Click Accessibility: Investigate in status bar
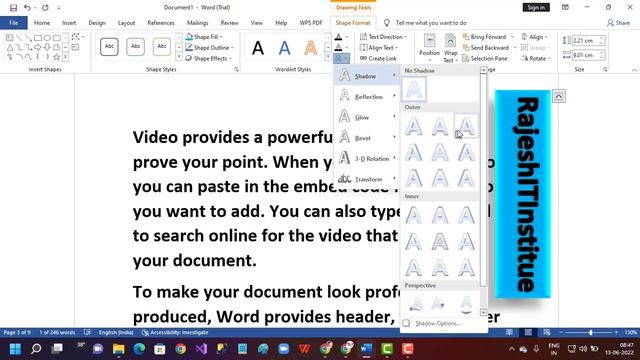 click(175, 333)
